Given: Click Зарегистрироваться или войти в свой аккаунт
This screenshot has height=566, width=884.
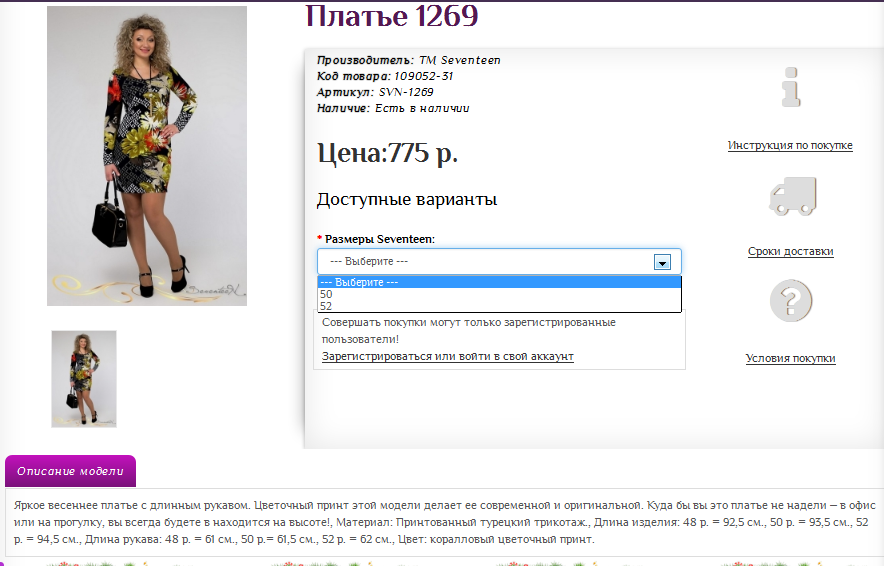Looking at the screenshot, I should coord(448,356).
